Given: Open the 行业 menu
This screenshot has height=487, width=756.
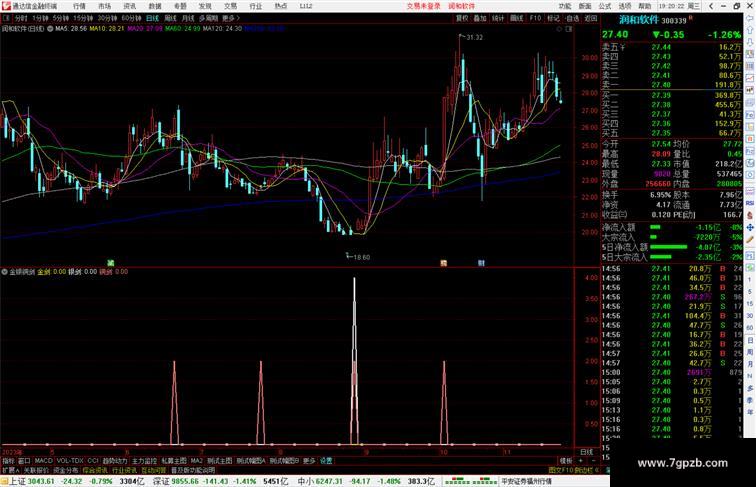Looking at the screenshot, I should (256, 6).
